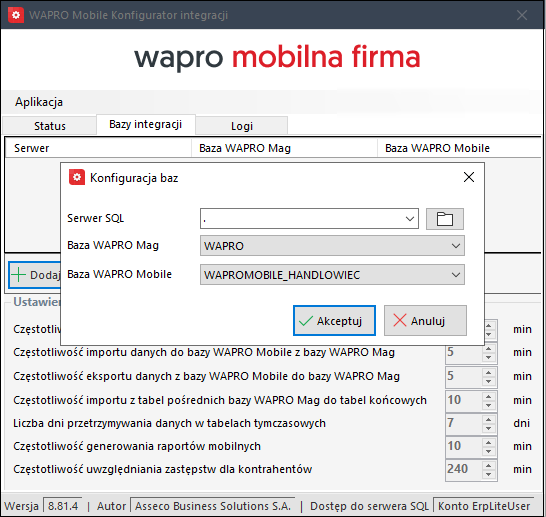Click the Konfiguracja baz dialog gear icon
This screenshot has width=546, height=517.
pos(77,178)
